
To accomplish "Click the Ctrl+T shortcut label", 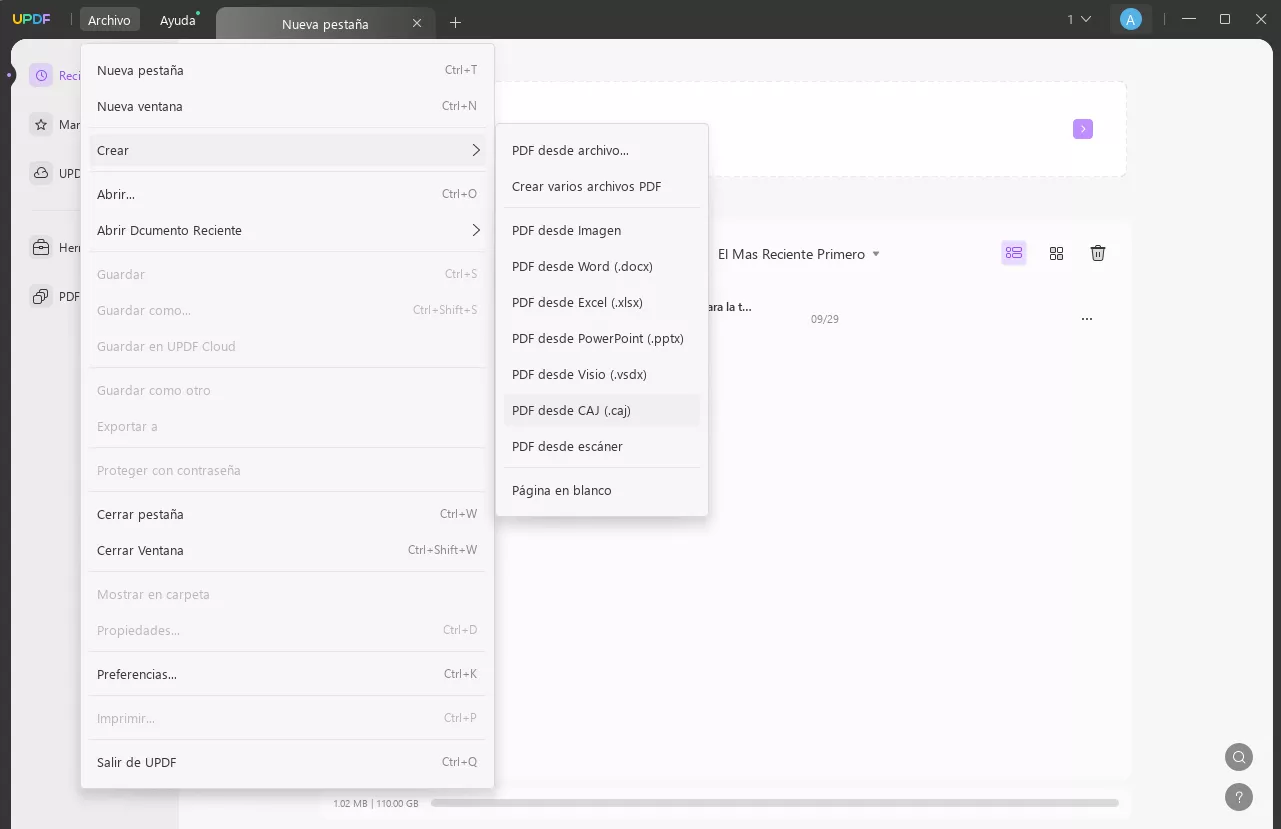I will 461,70.
